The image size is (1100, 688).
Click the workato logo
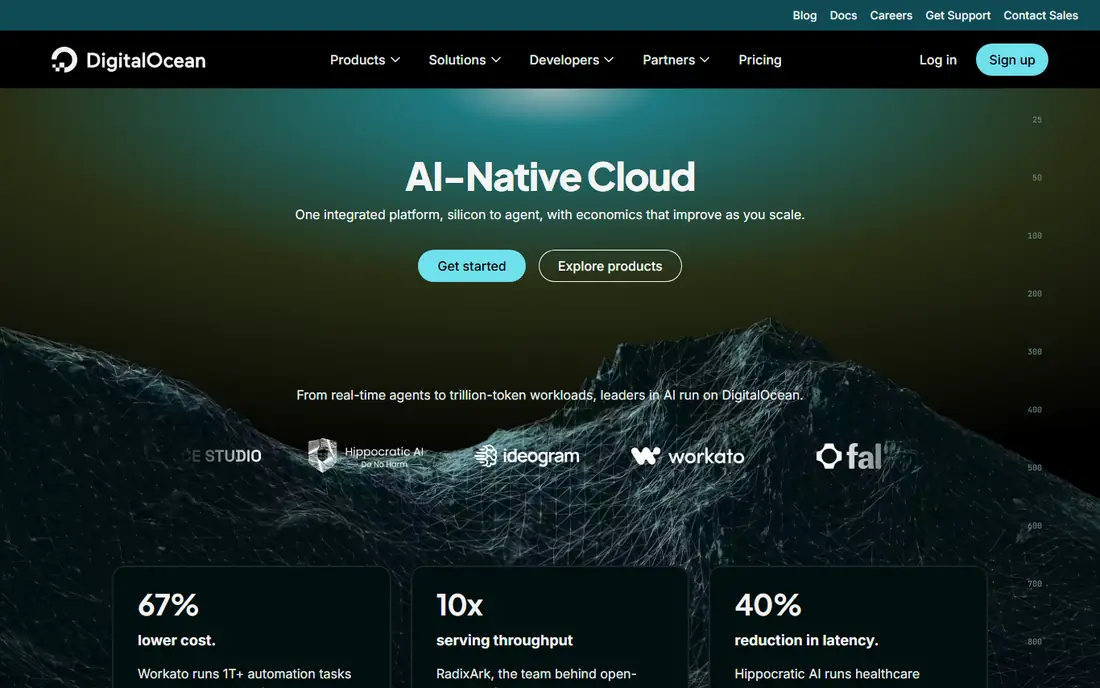[688, 457]
